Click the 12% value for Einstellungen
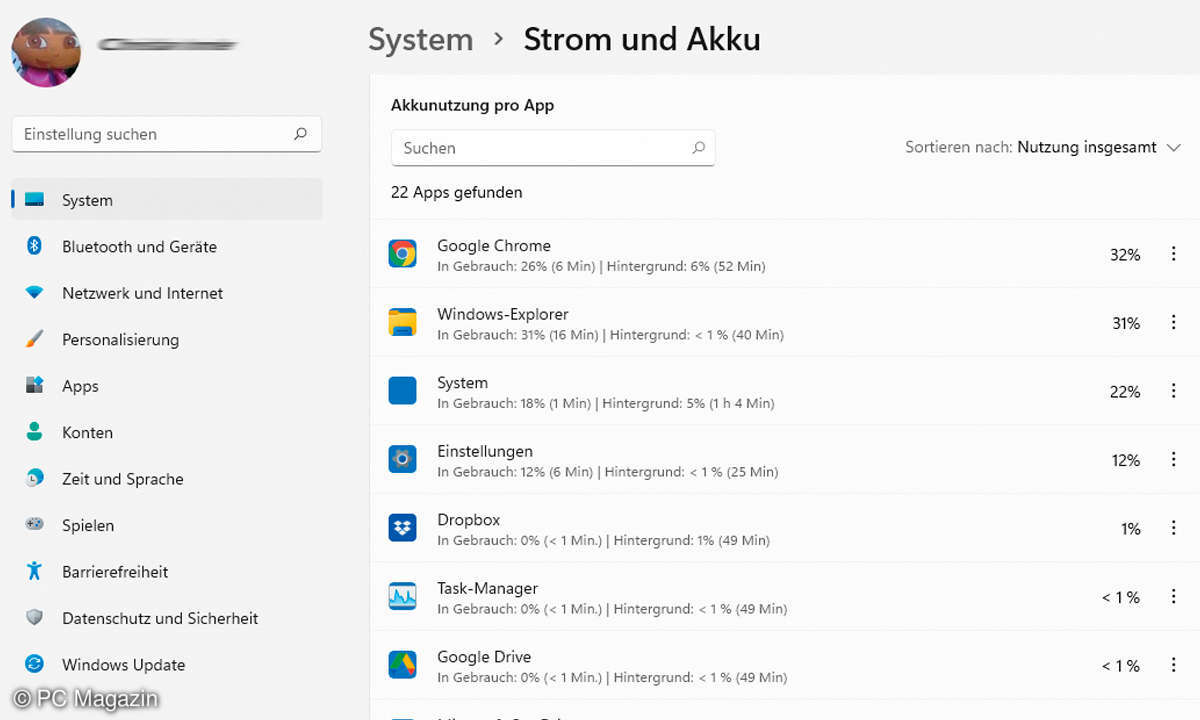This screenshot has height=720, width=1200. pos(1126,460)
